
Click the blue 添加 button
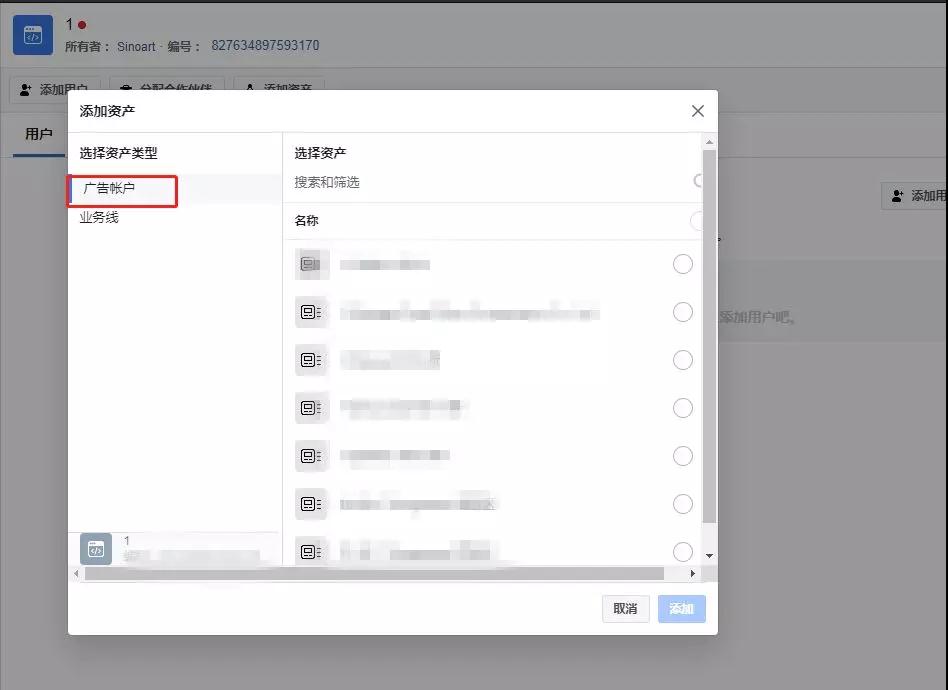[x=681, y=608]
